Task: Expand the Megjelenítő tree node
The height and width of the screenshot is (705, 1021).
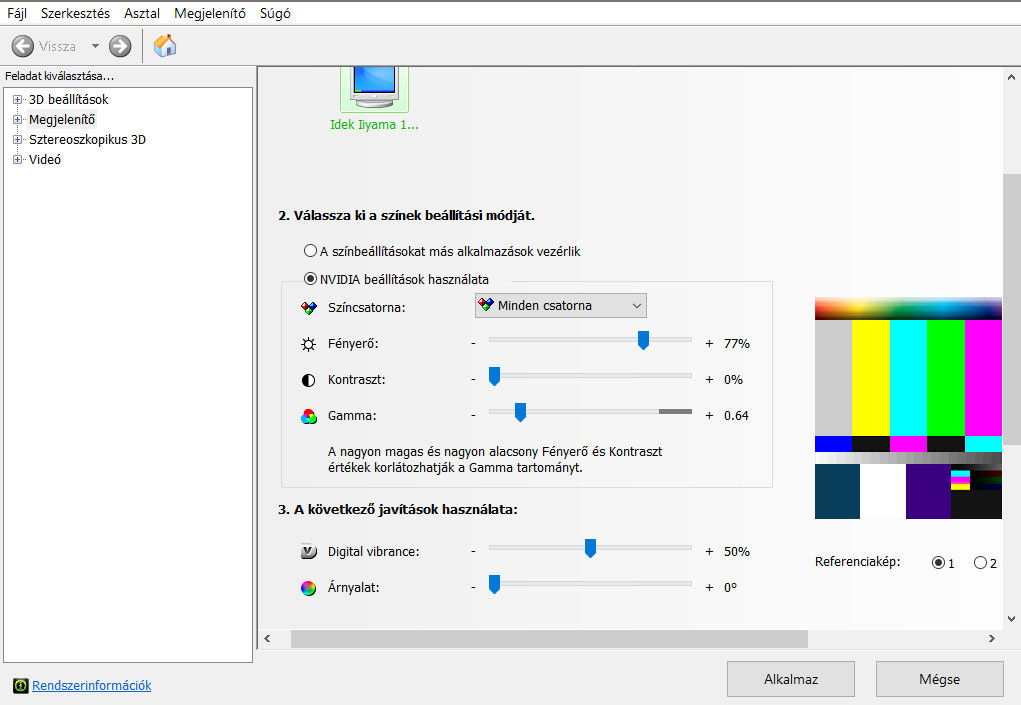Action: [x=18, y=119]
